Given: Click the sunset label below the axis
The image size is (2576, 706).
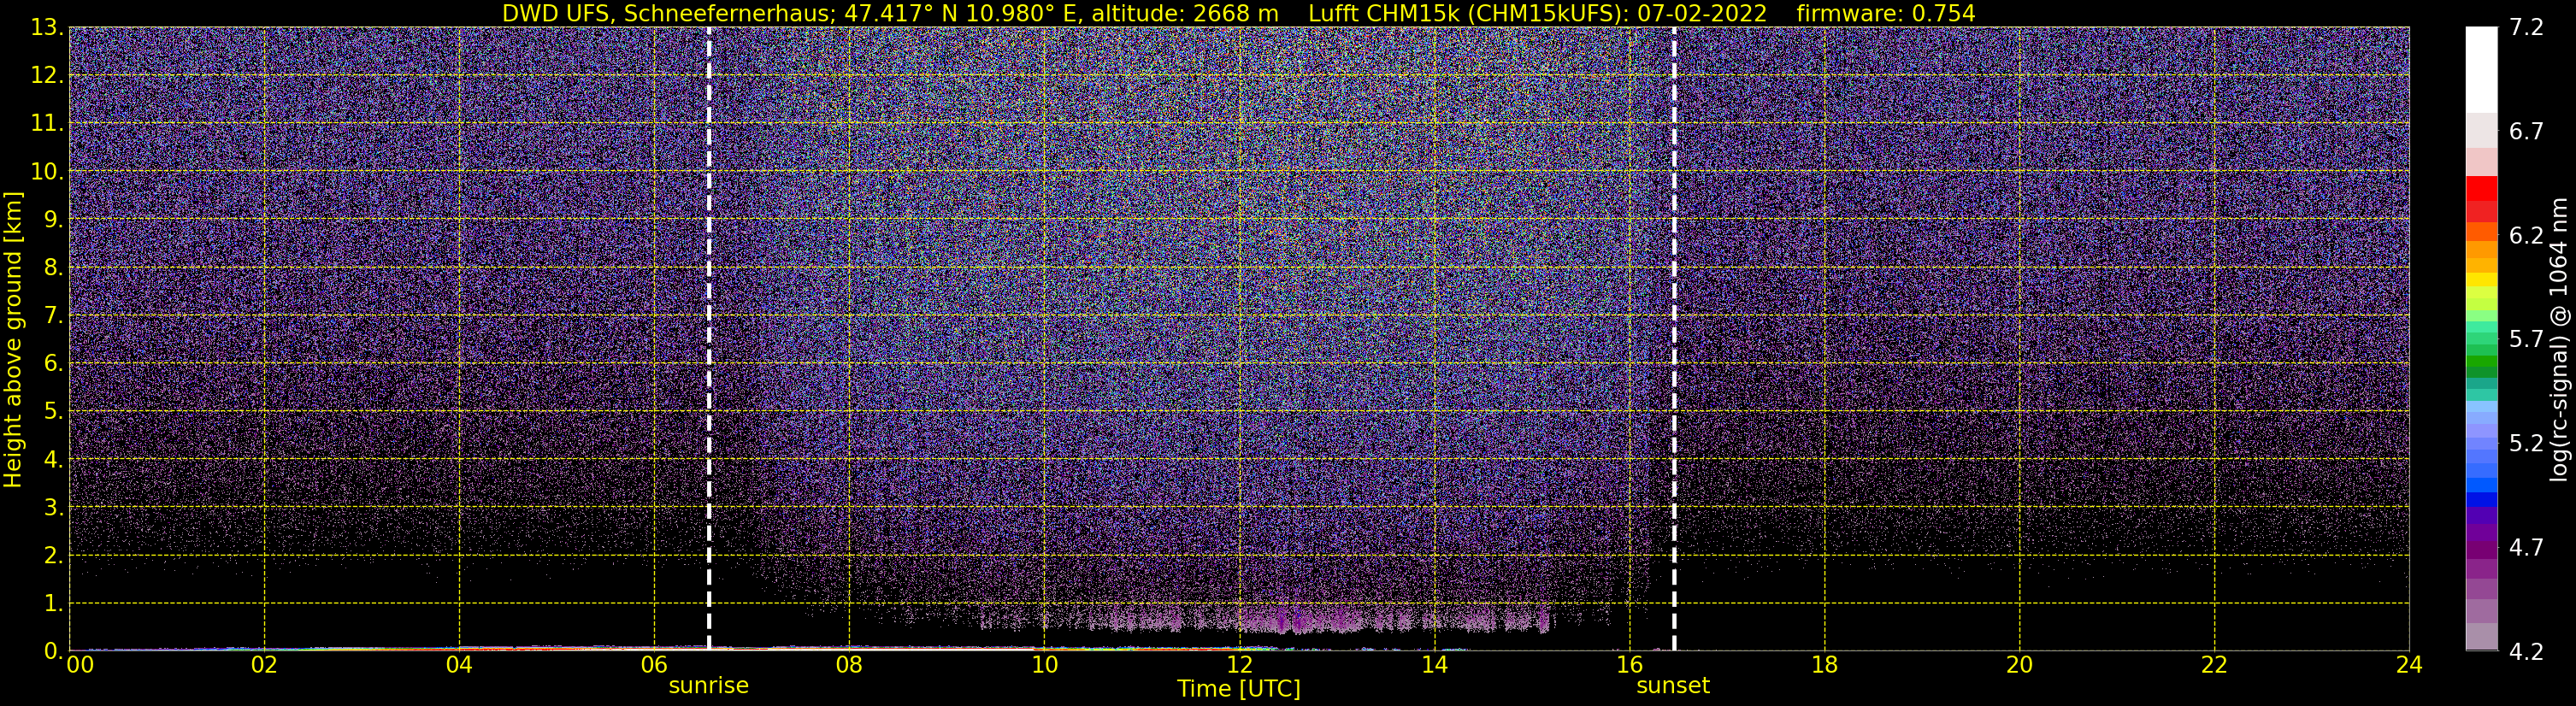Looking at the screenshot, I should pyautogui.click(x=1673, y=686).
